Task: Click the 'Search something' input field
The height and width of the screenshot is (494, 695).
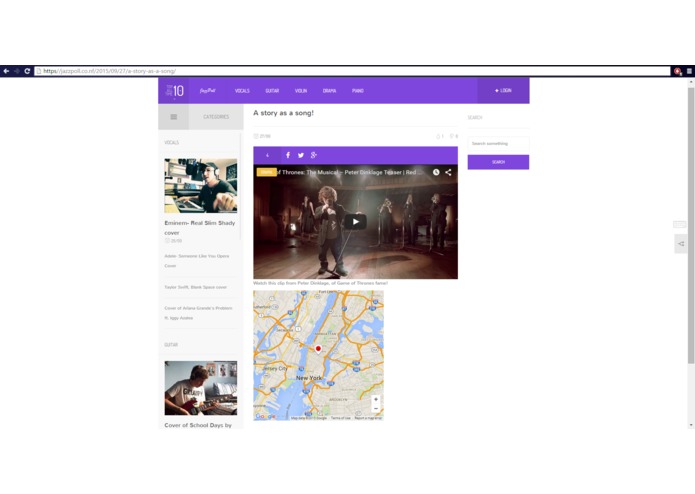Action: (x=498, y=144)
